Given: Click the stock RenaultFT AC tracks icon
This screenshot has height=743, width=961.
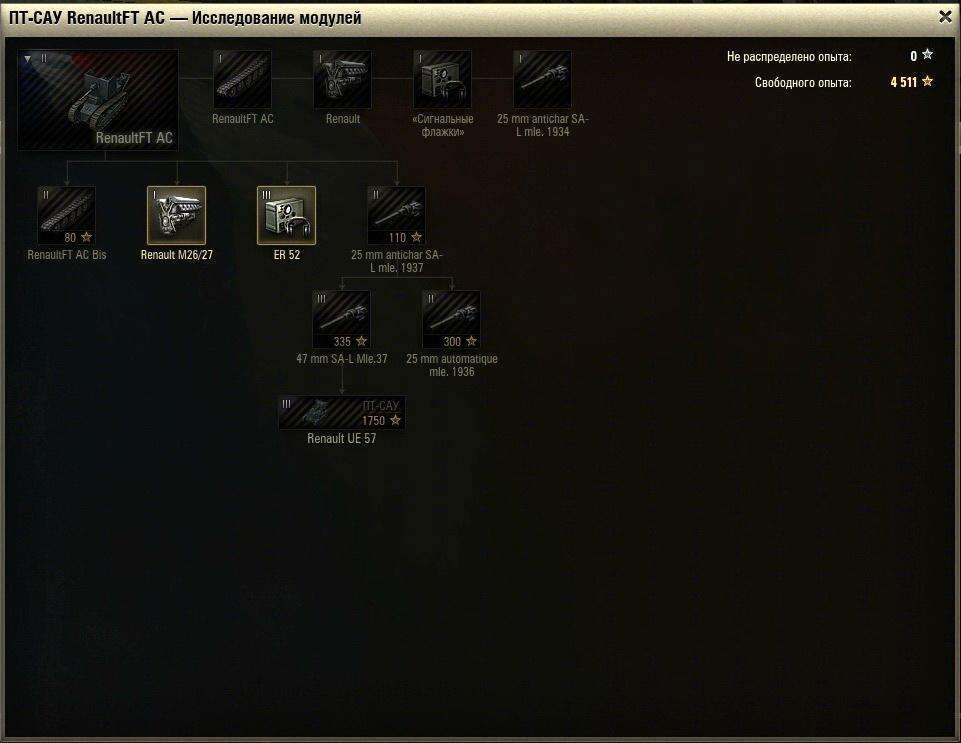Looking at the screenshot, I should pos(243,80).
